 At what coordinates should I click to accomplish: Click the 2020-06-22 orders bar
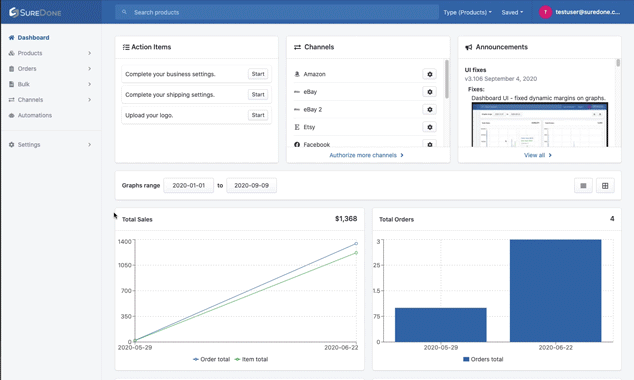point(556,291)
